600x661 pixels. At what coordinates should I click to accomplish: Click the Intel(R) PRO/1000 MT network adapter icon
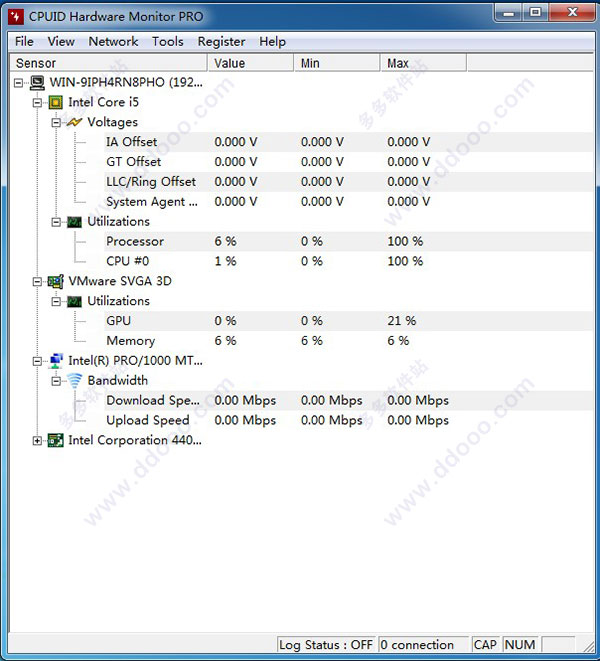click(x=56, y=361)
